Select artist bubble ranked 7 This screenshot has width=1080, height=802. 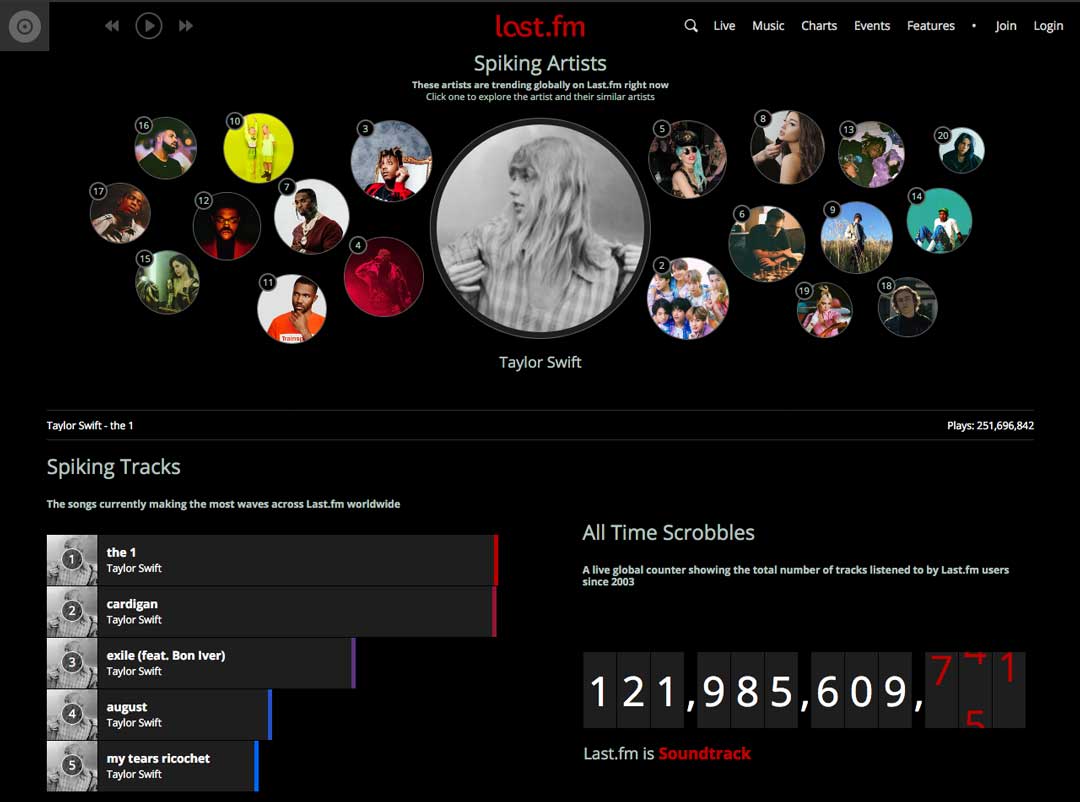pyautogui.click(x=311, y=216)
